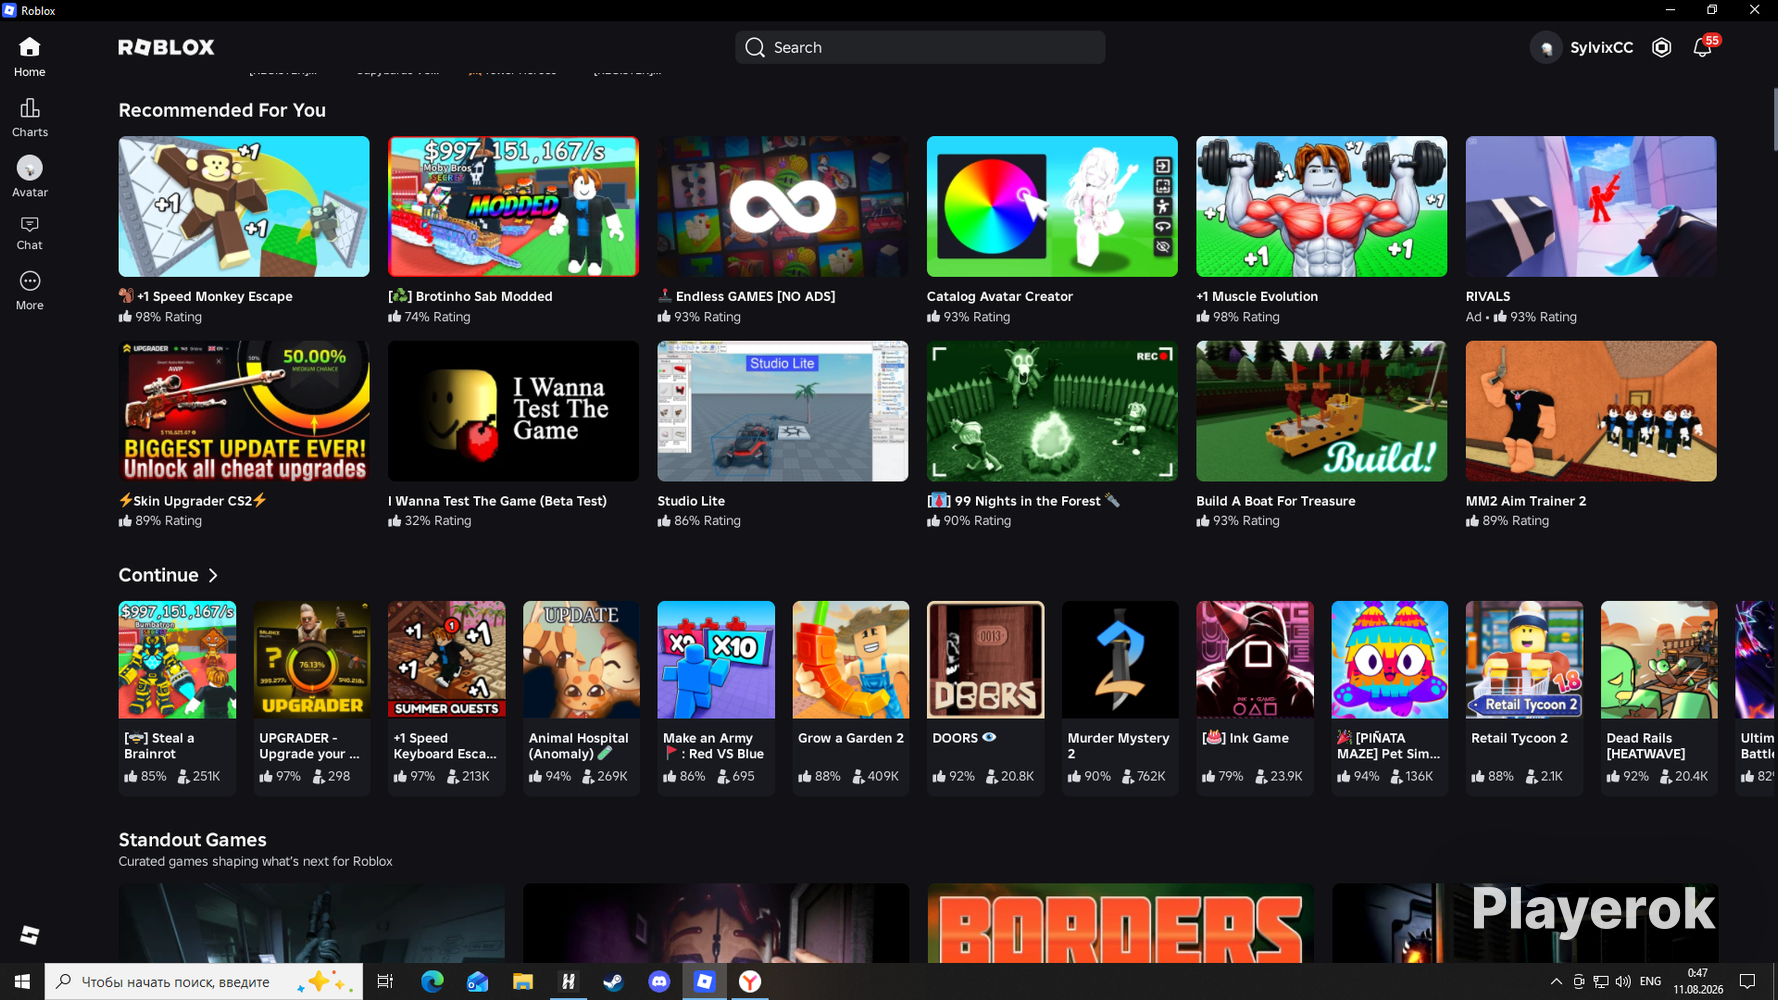Open the Windows Start menu
This screenshot has width=1778, height=1000.
point(22,982)
